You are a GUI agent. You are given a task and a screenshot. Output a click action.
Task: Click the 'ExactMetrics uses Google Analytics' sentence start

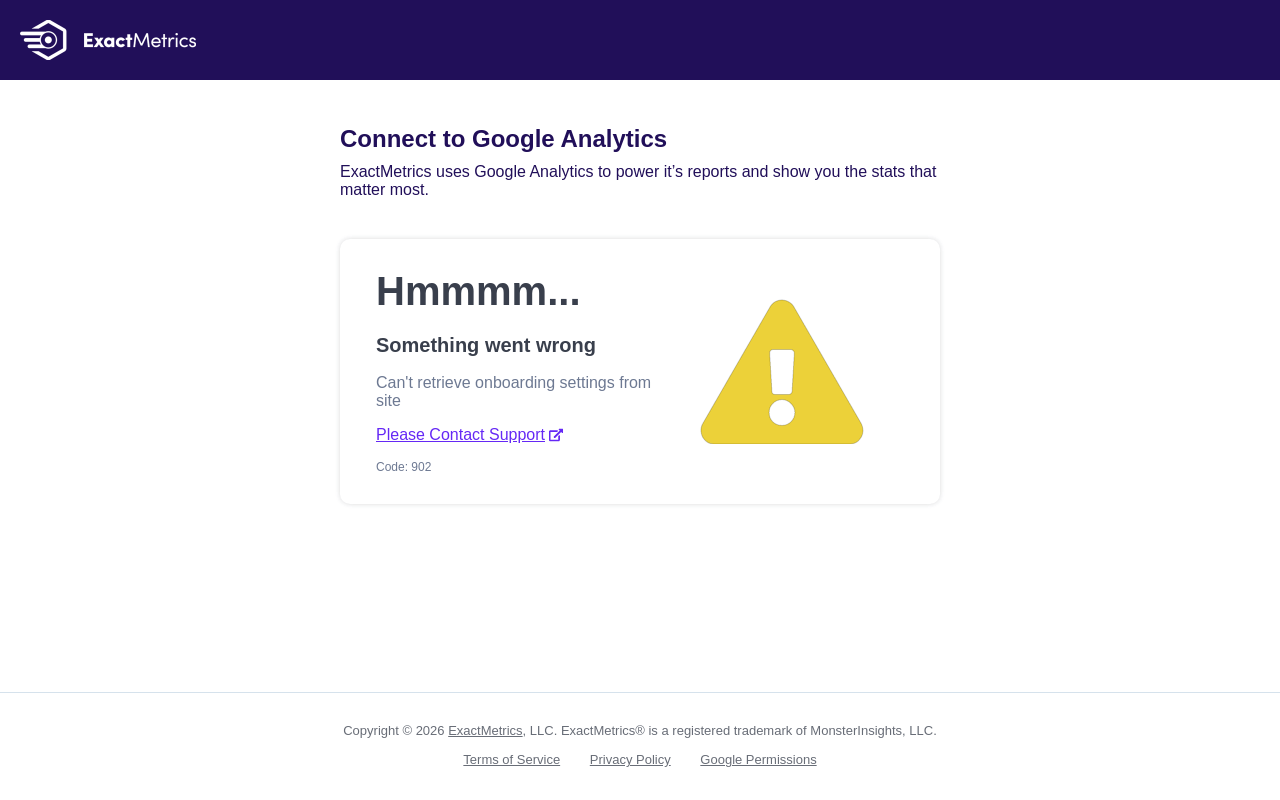tap(467, 172)
